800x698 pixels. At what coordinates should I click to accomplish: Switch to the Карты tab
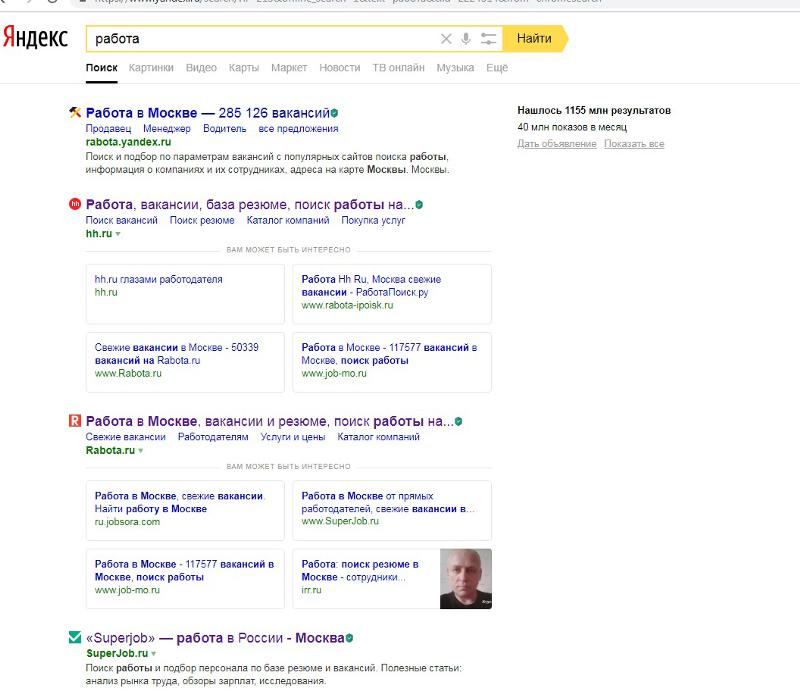[244, 68]
